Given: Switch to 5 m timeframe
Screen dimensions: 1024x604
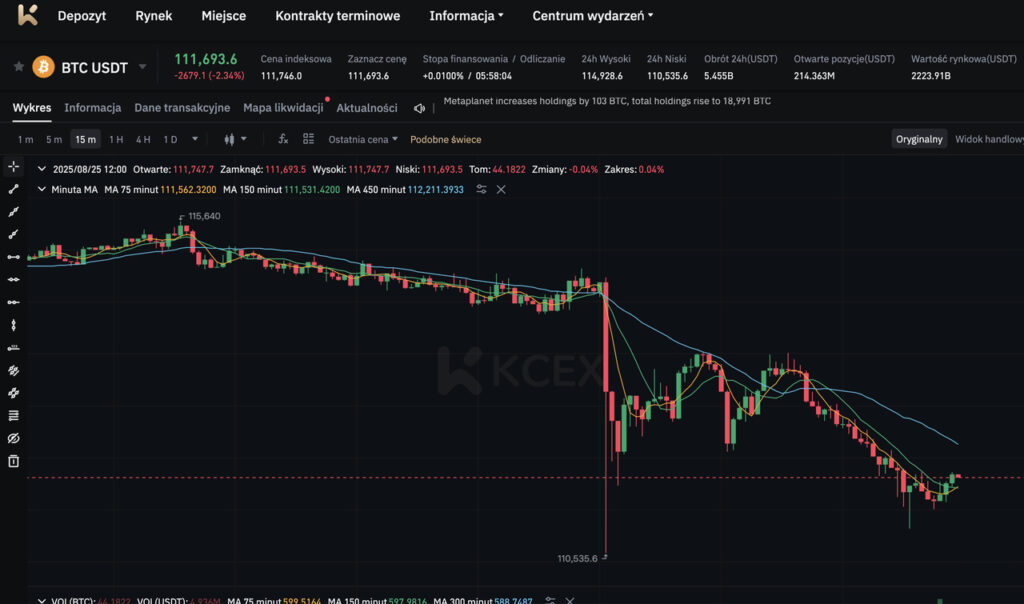Looking at the screenshot, I should tap(54, 139).
